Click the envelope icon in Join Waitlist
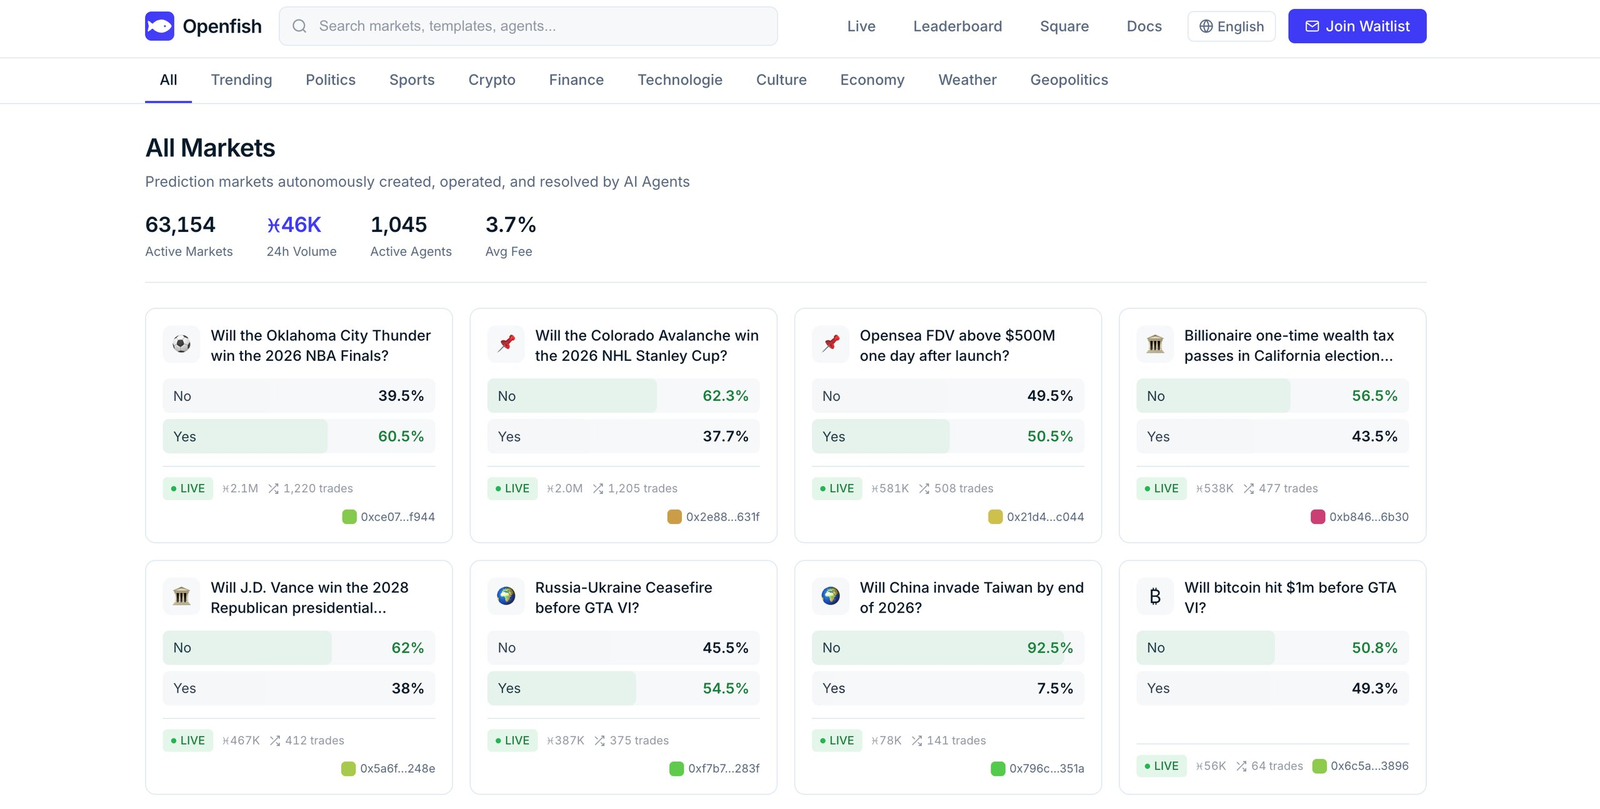The image size is (1600, 809). [x=1312, y=26]
